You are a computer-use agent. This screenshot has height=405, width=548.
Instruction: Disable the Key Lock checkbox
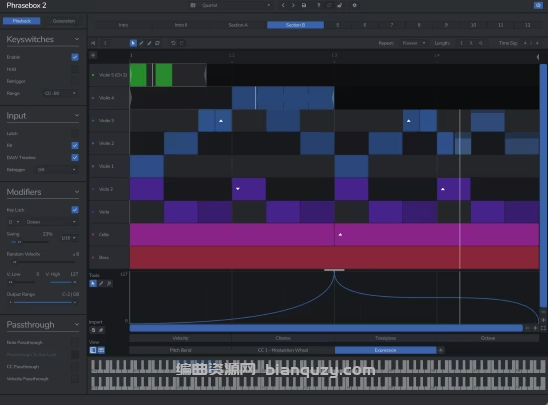pyautogui.click(x=75, y=210)
